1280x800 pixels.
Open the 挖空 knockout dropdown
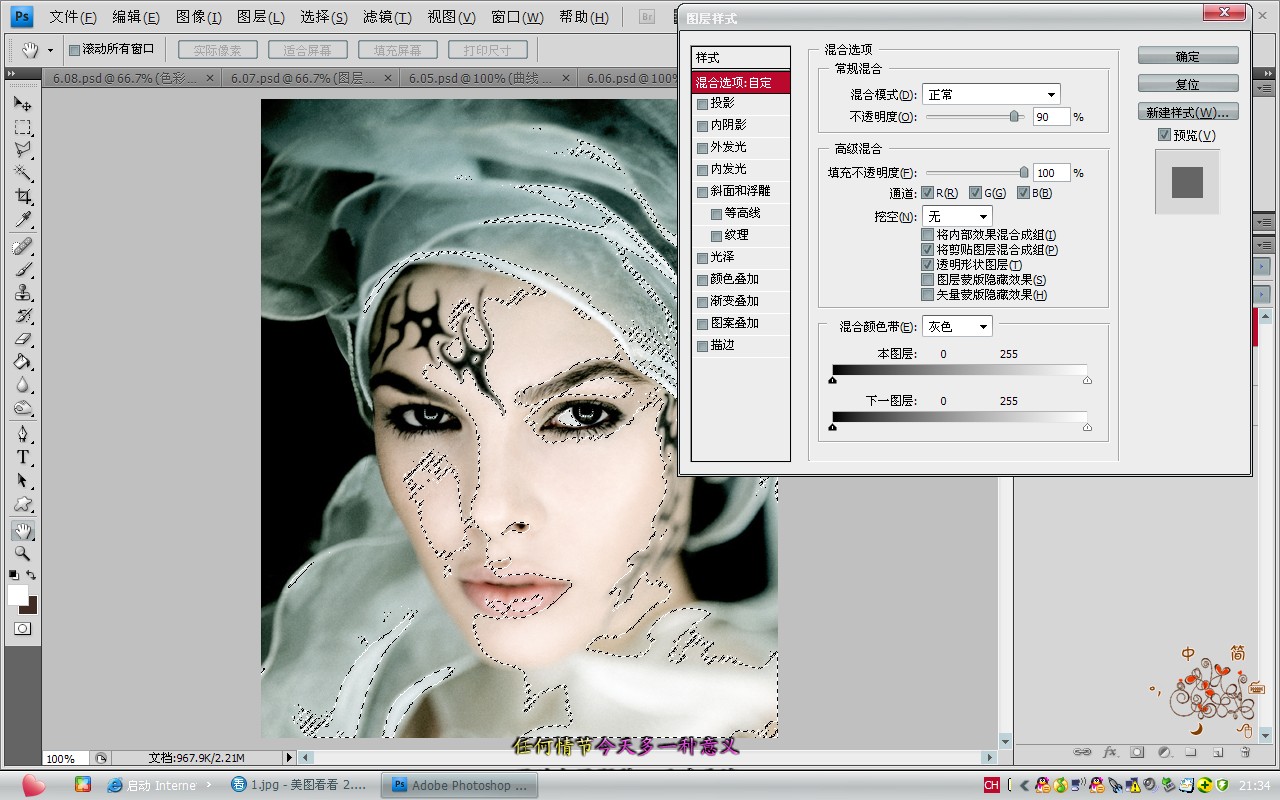957,216
